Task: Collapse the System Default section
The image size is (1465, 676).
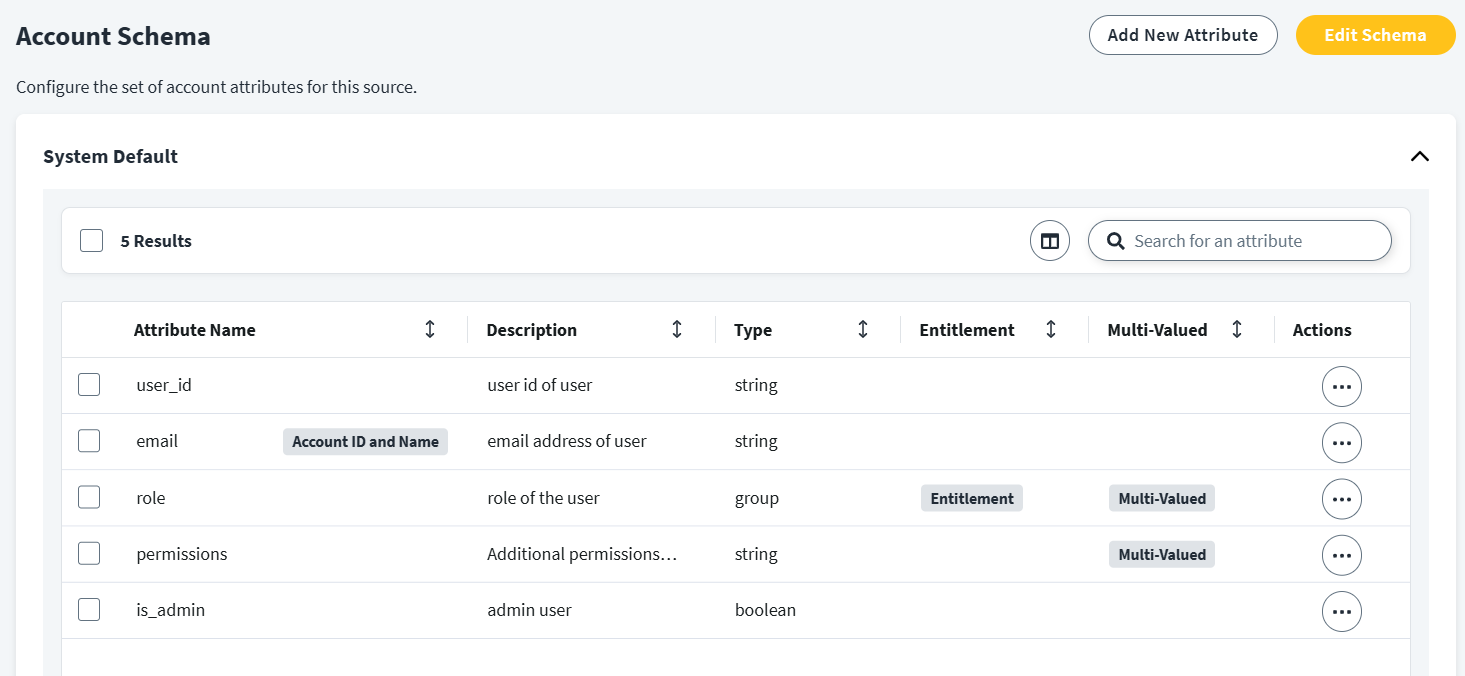Action: point(1419,156)
